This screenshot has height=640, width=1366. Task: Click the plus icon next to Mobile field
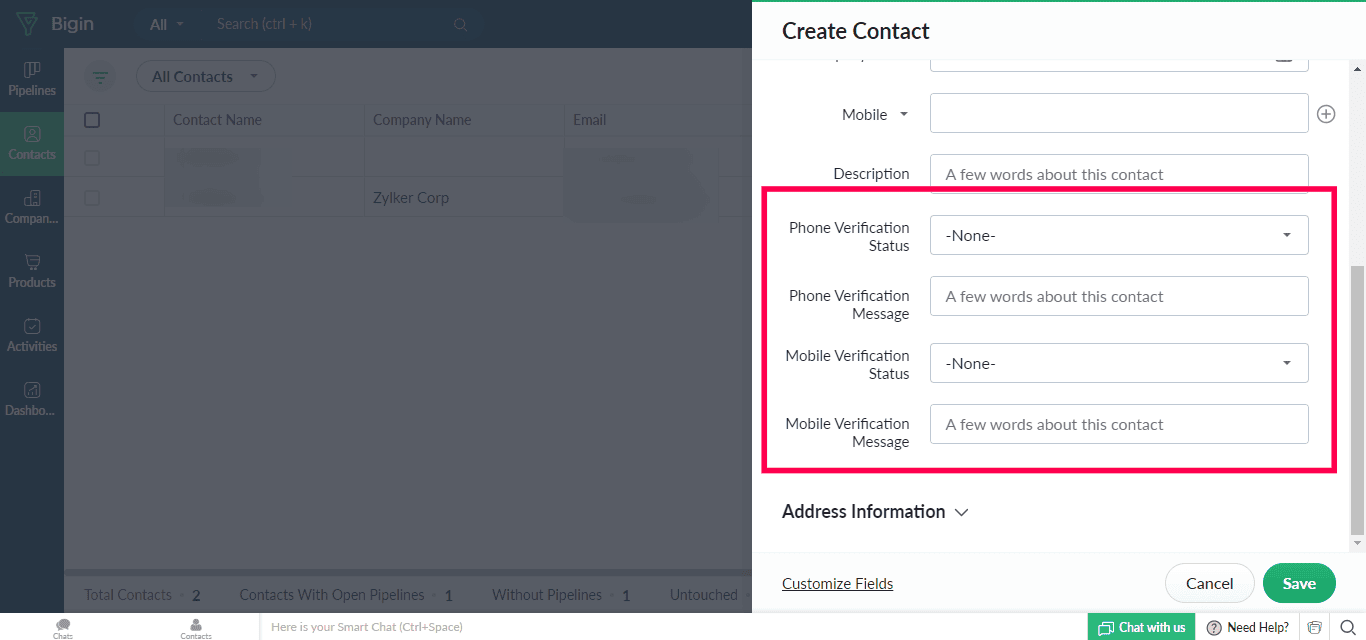pos(1326,114)
